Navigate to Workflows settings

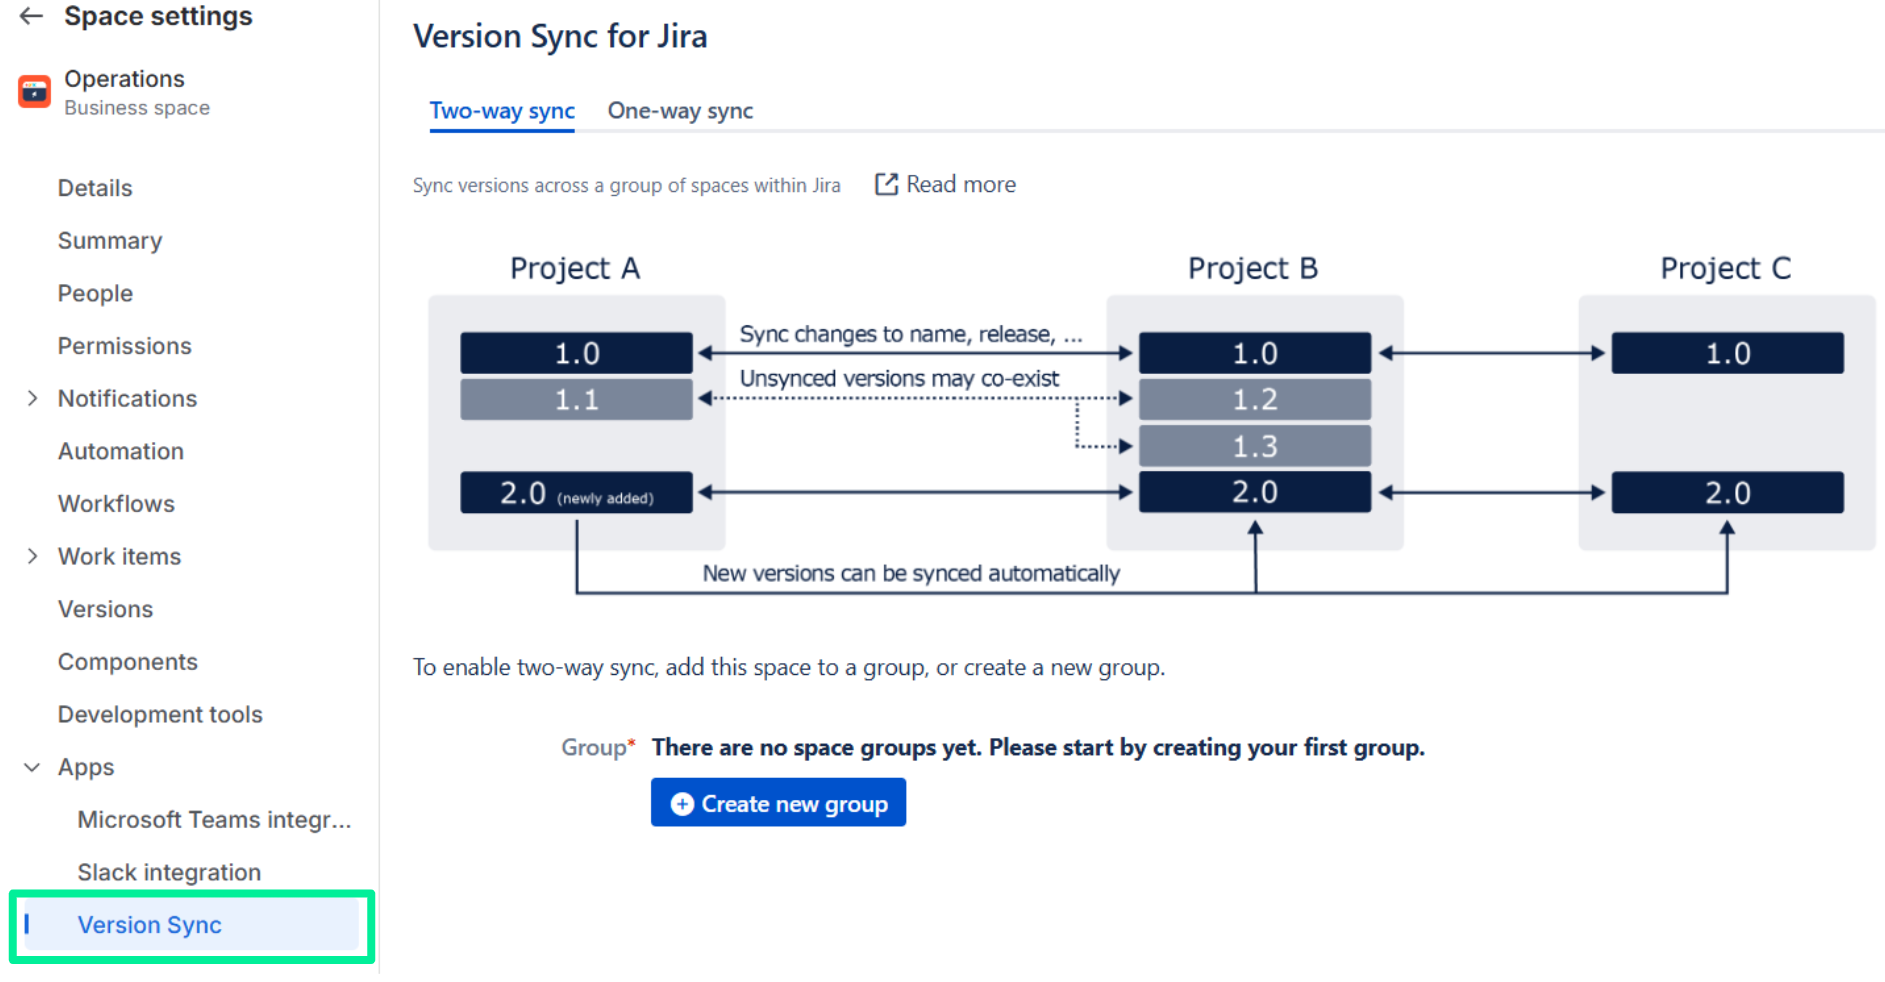tap(116, 504)
